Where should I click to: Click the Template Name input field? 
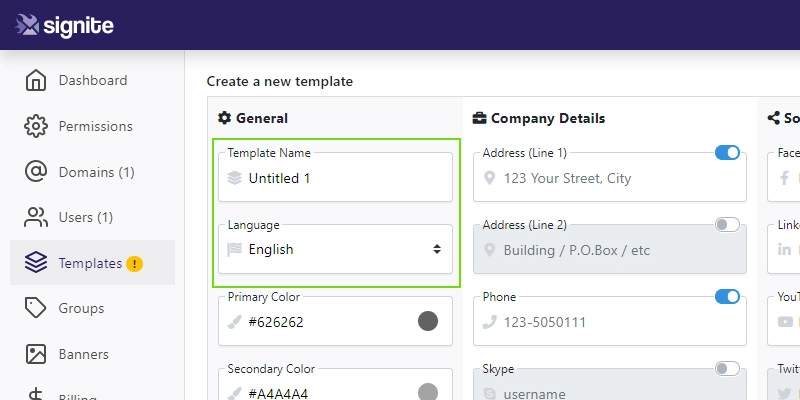[335, 177]
